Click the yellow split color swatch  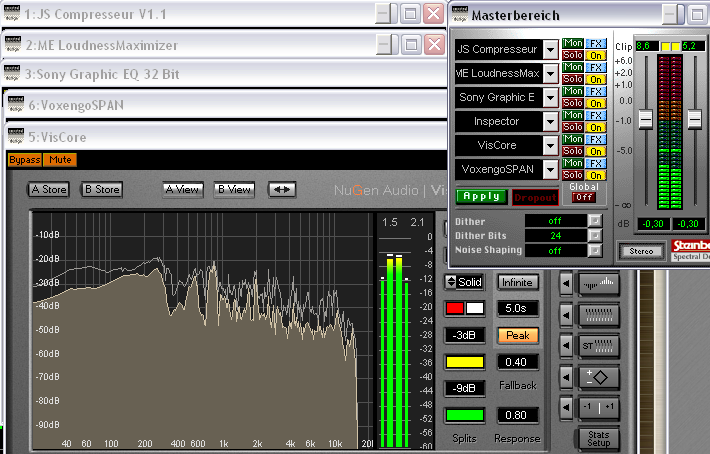[465, 362]
